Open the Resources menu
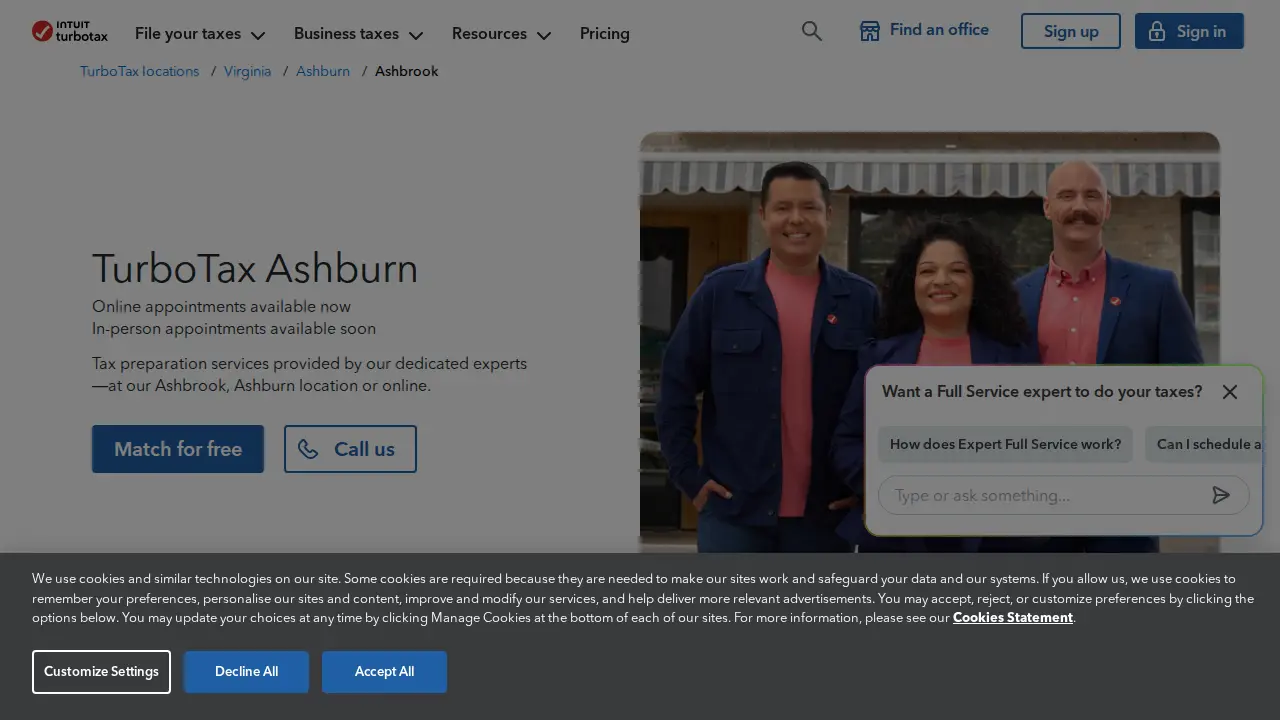This screenshot has height=720, width=1280. pos(501,33)
